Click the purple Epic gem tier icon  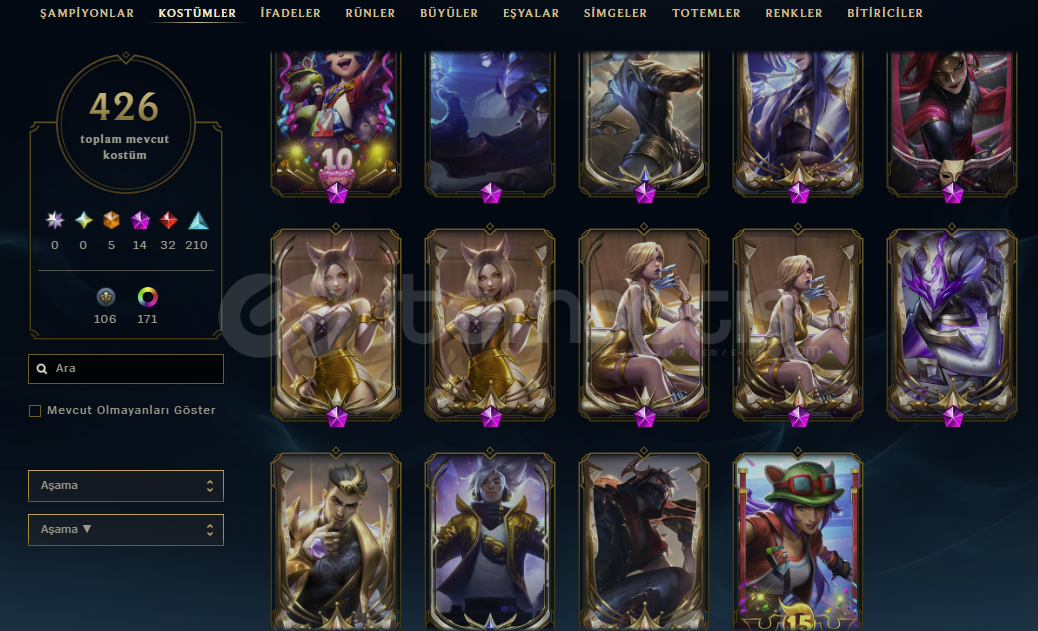point(140,220)
